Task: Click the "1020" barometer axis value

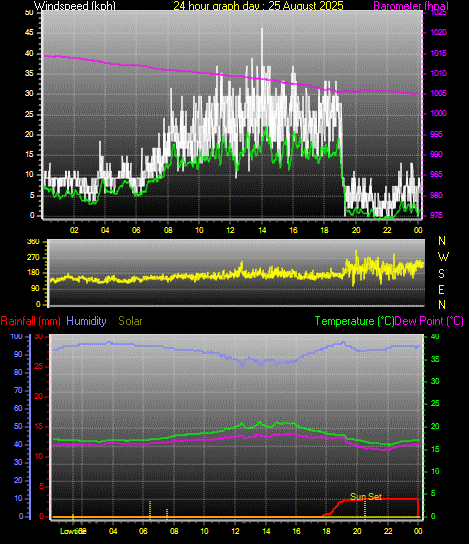Action: pyautogui.click(x=438, y=33)
